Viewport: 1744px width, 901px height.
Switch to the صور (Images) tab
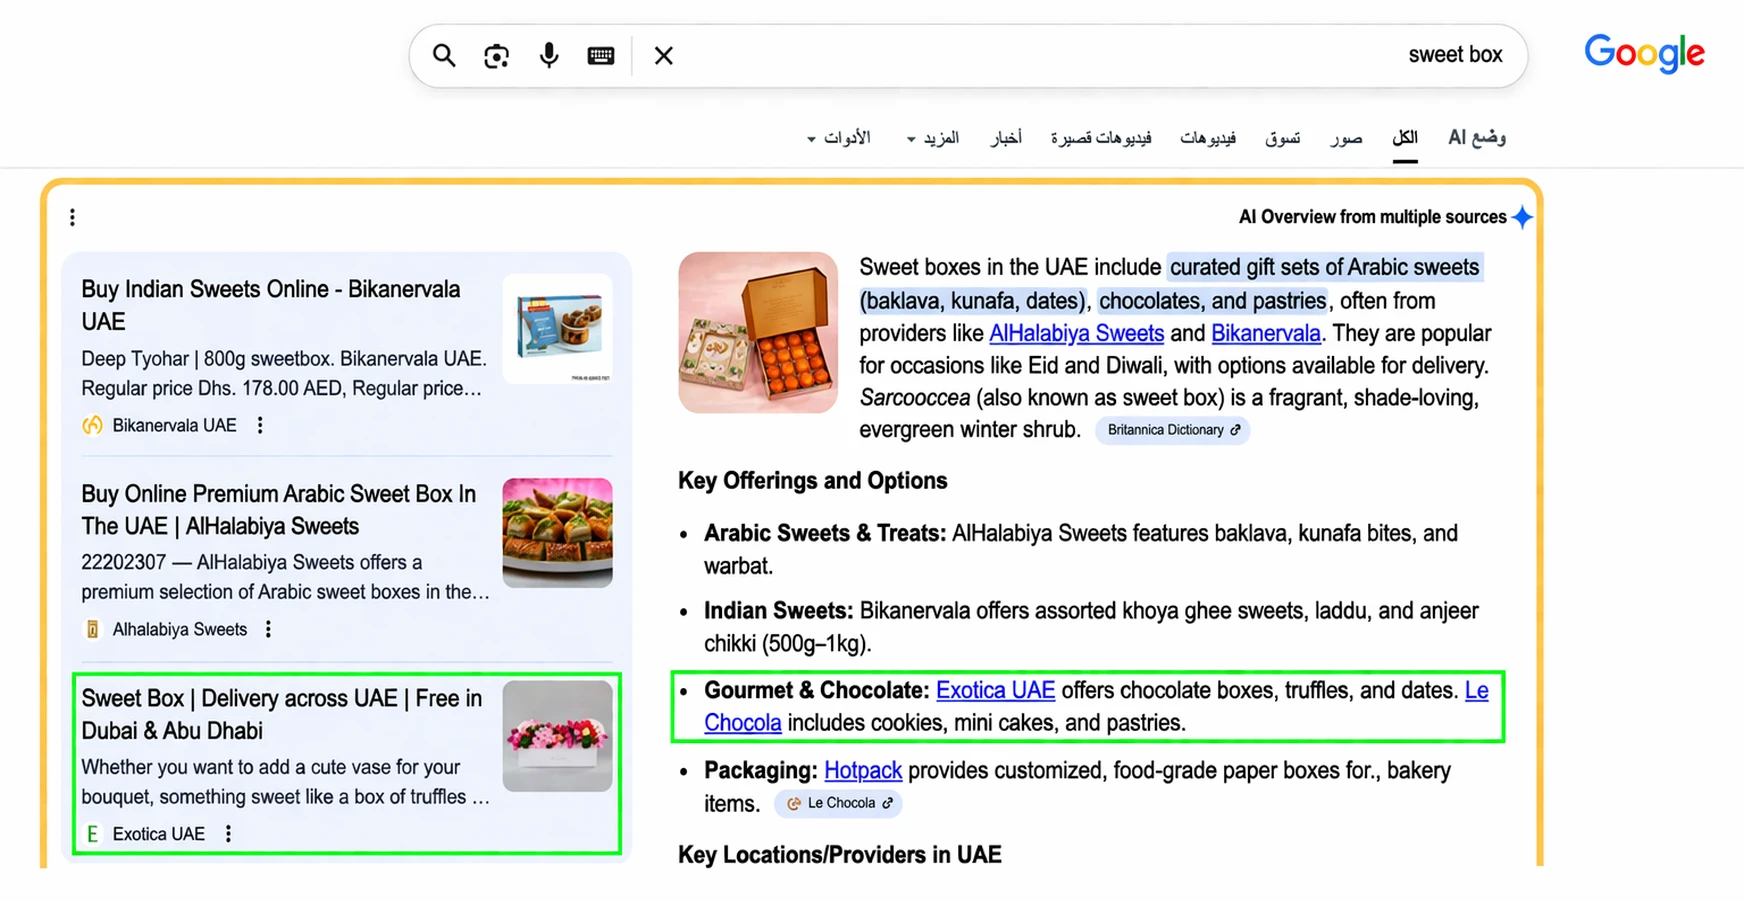[x=1346, y=138]
